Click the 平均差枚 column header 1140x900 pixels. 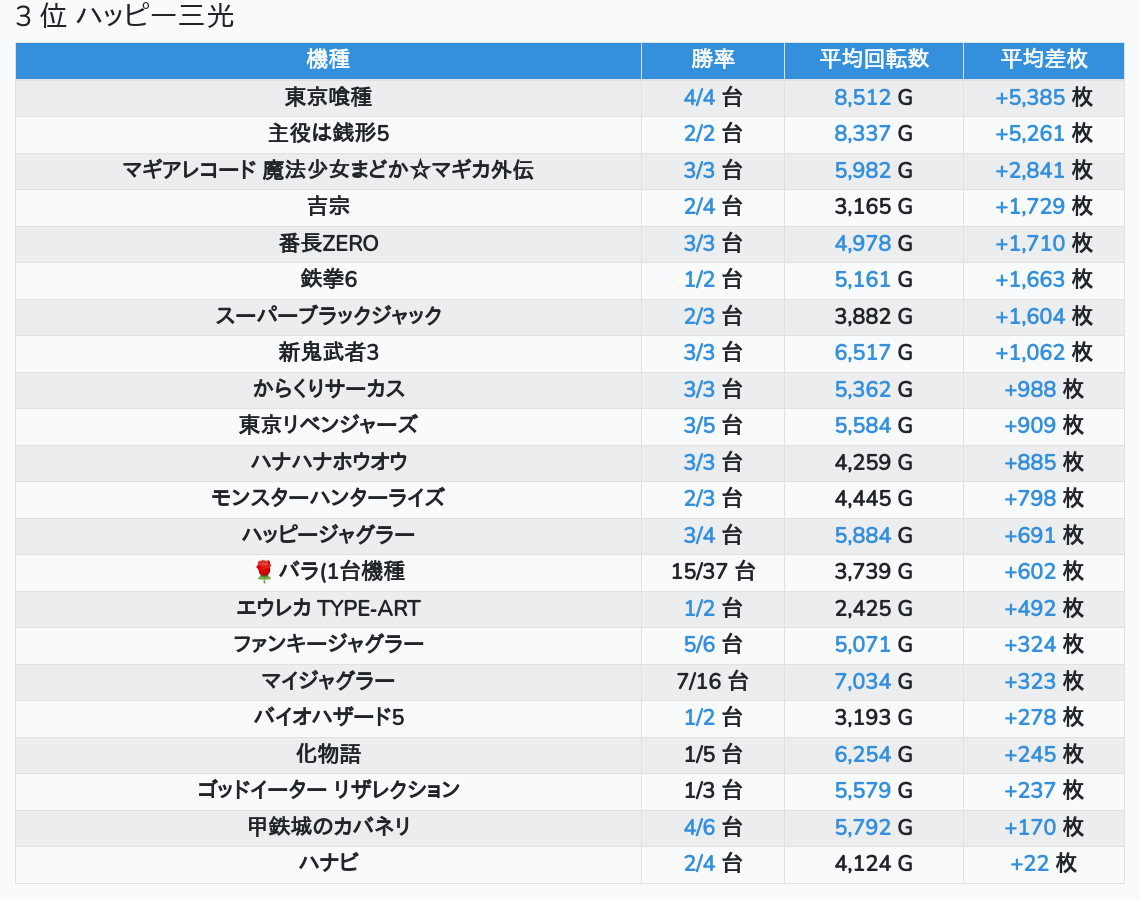[x=1043, y=59]
